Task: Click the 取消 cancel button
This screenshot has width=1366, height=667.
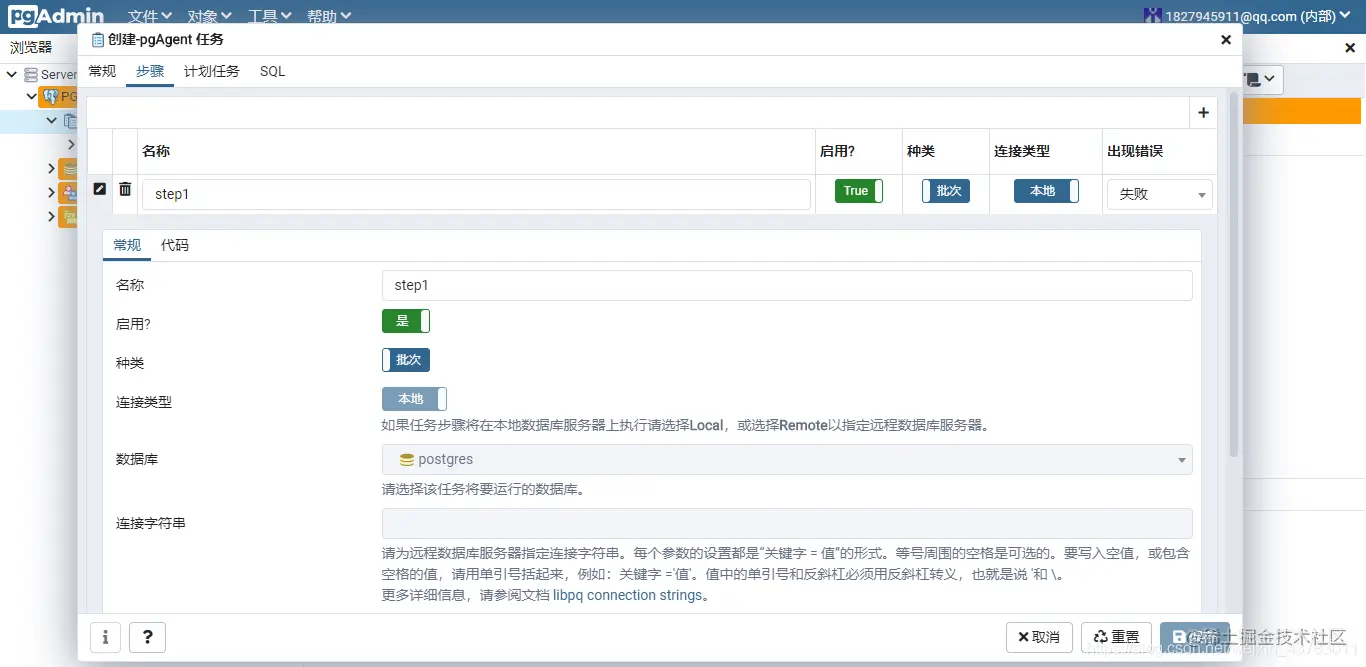Action: 1039,637
